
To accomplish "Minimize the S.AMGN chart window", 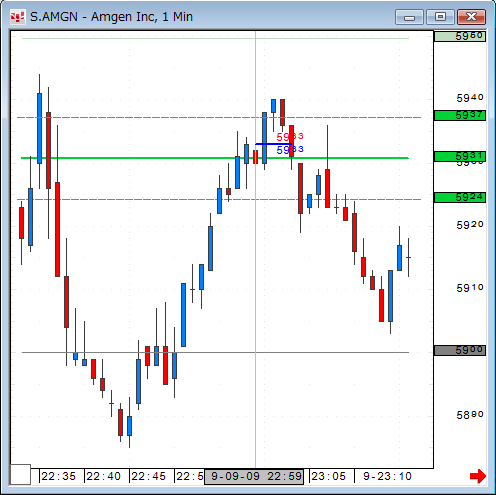I will (x=409, y=17).
